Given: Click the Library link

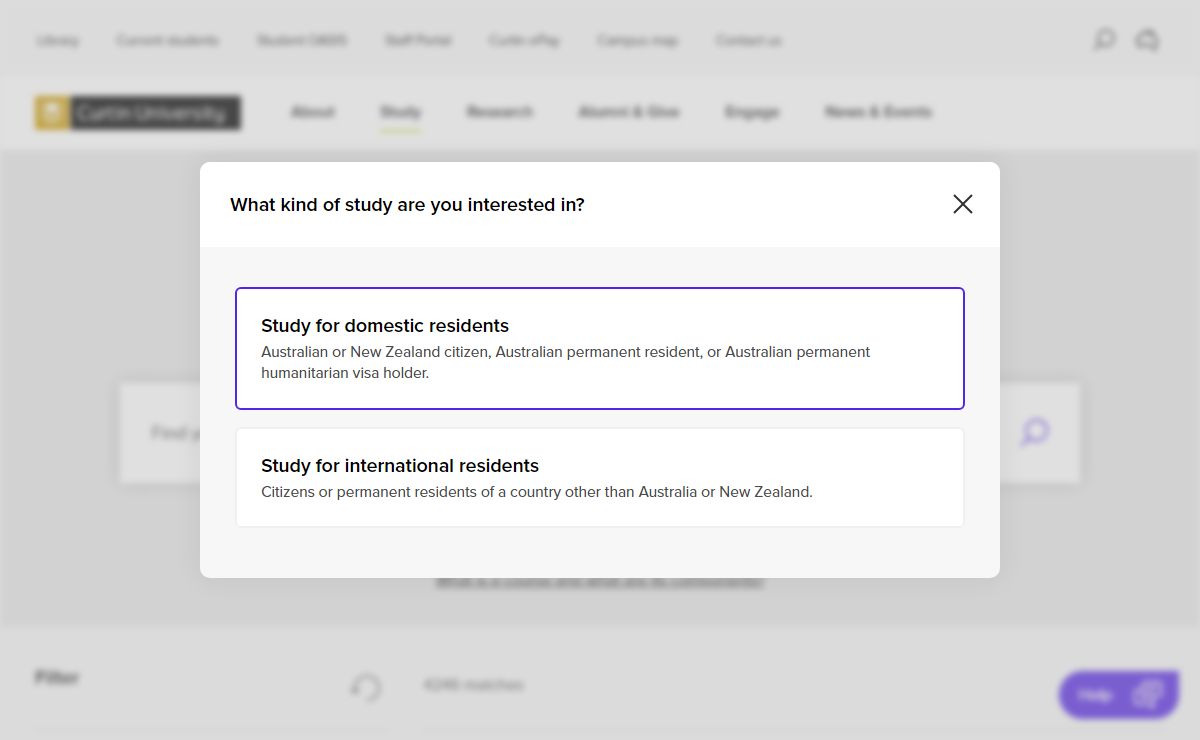Looking at the screenshot, I should tap(57, 41).
